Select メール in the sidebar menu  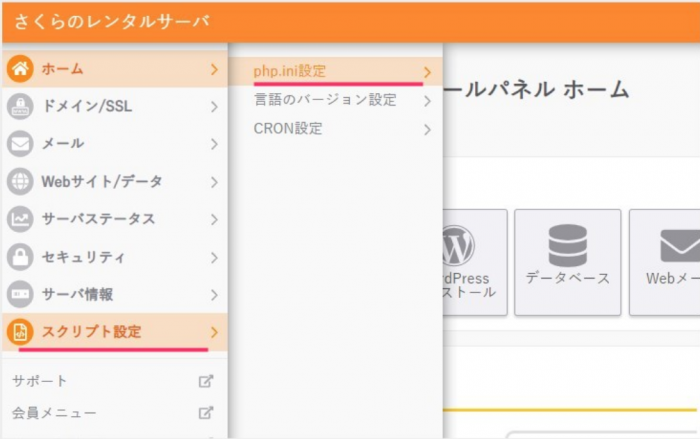coord(115,144)
